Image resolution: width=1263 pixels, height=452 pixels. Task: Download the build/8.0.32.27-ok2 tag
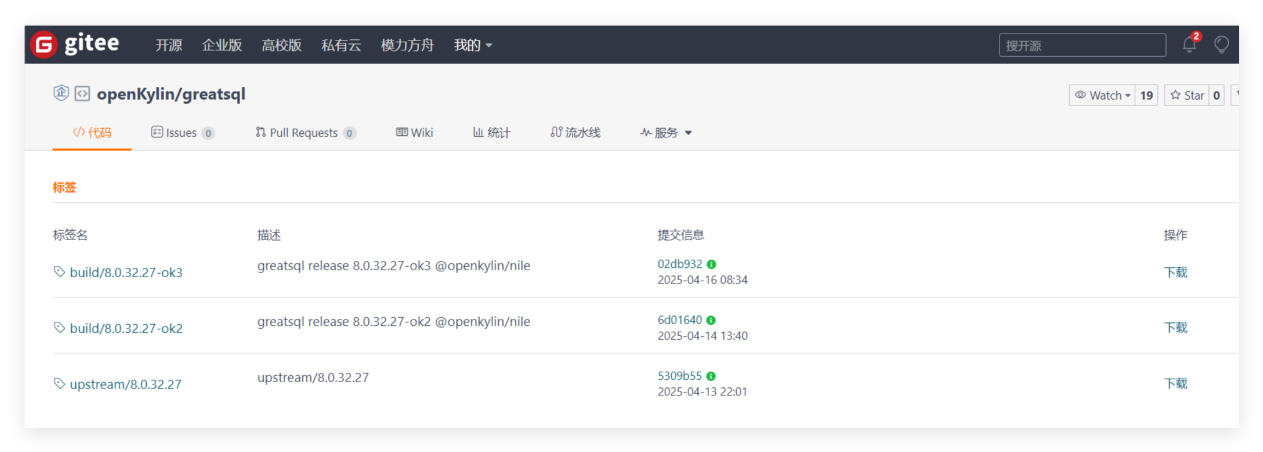1175,327
